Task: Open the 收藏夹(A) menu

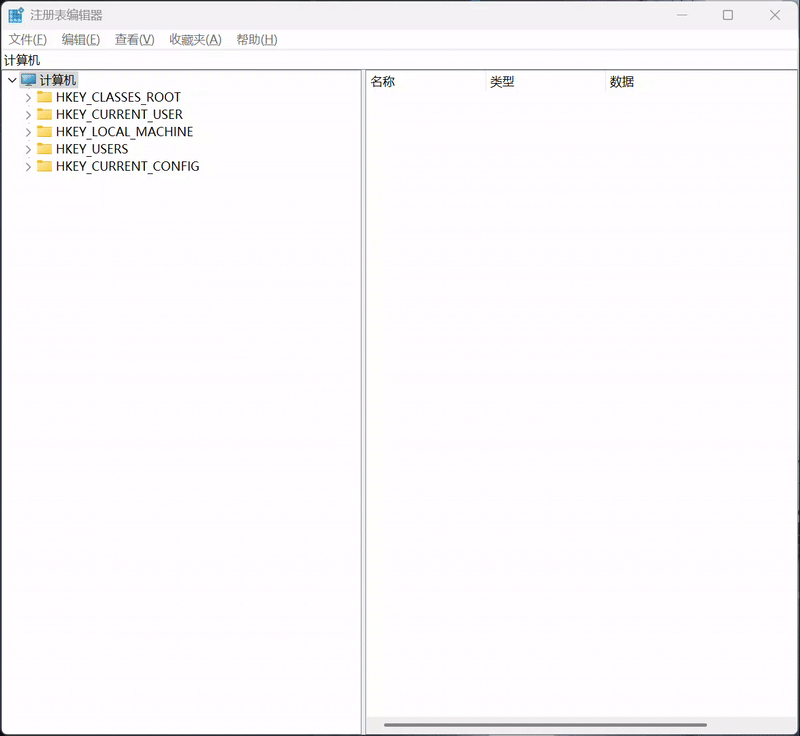Action: (x=195, y=39)
